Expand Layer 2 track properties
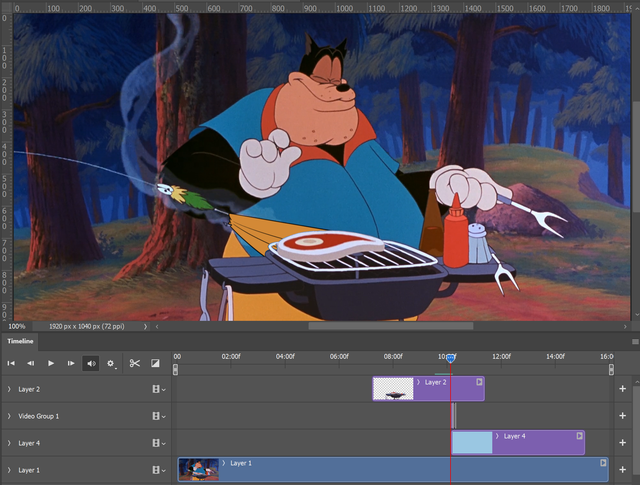 click(x=9, y=389)
